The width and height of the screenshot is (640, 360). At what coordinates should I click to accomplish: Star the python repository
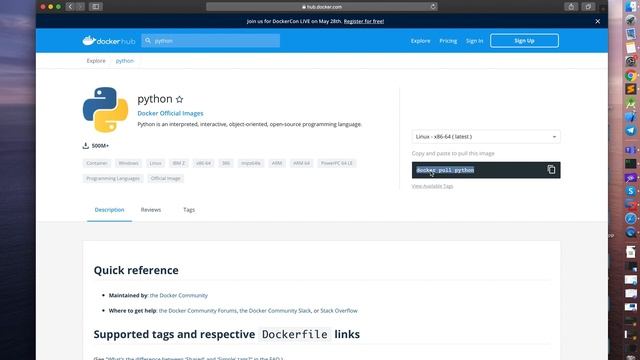(180, 99)
